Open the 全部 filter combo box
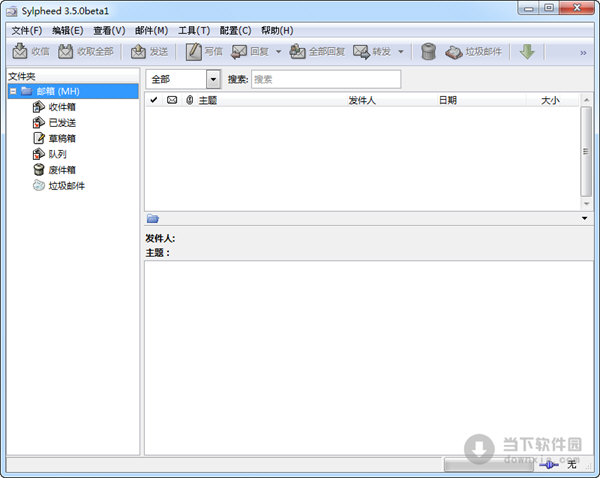 click(x=183, y=79)
